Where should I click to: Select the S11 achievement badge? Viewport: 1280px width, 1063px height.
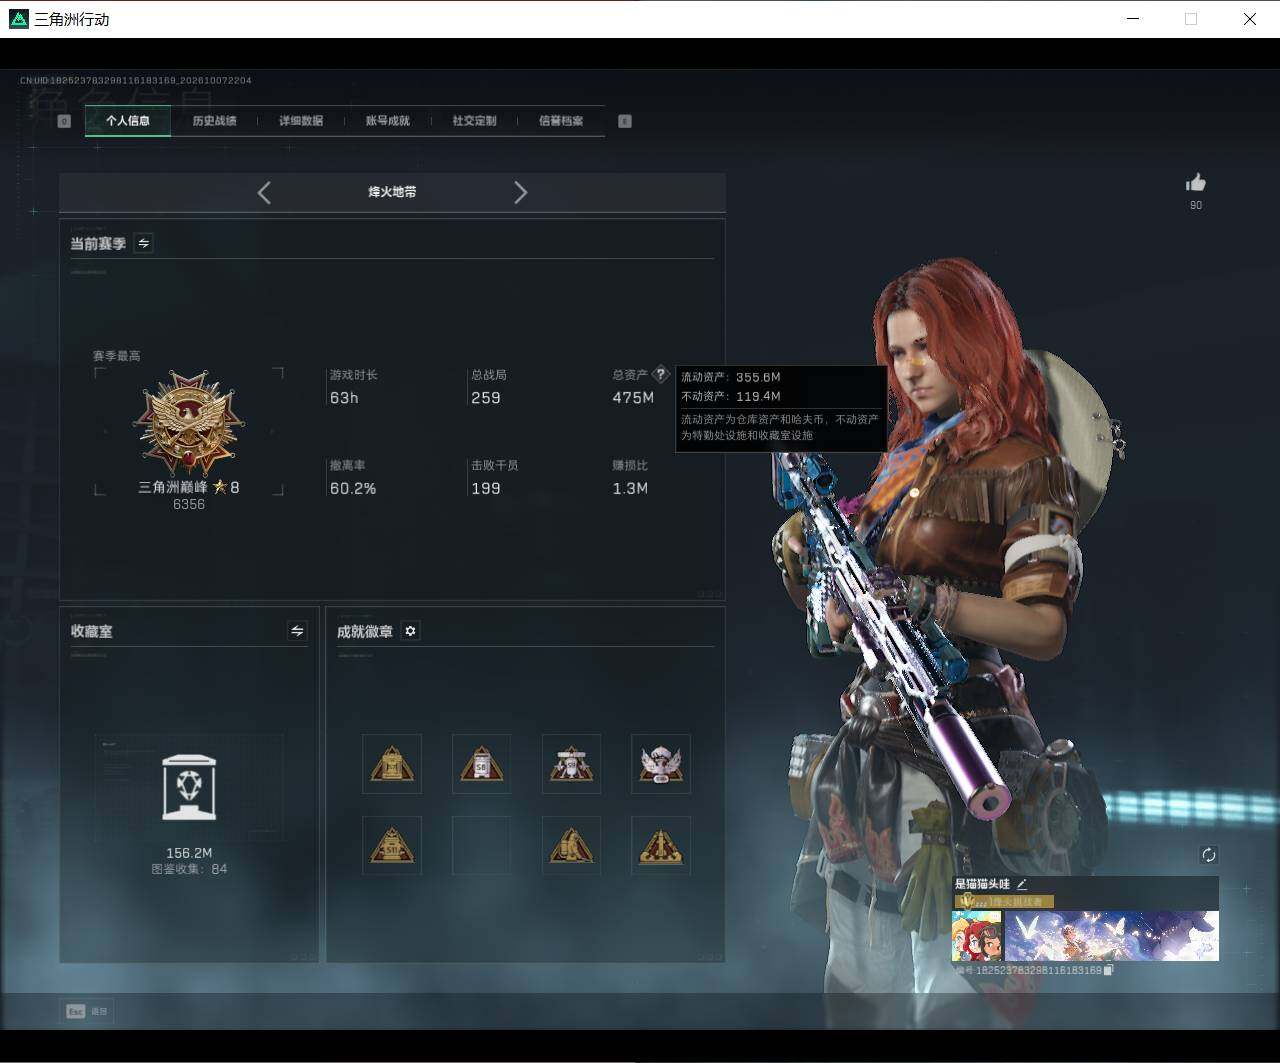pos(392,846)
